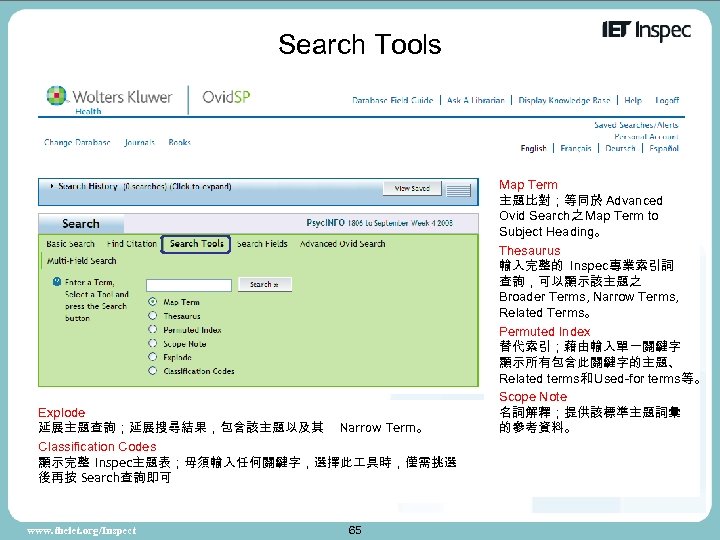This screenshot has height=540, width=720.
Task: Click the Search panel header label
Action: 81,224
